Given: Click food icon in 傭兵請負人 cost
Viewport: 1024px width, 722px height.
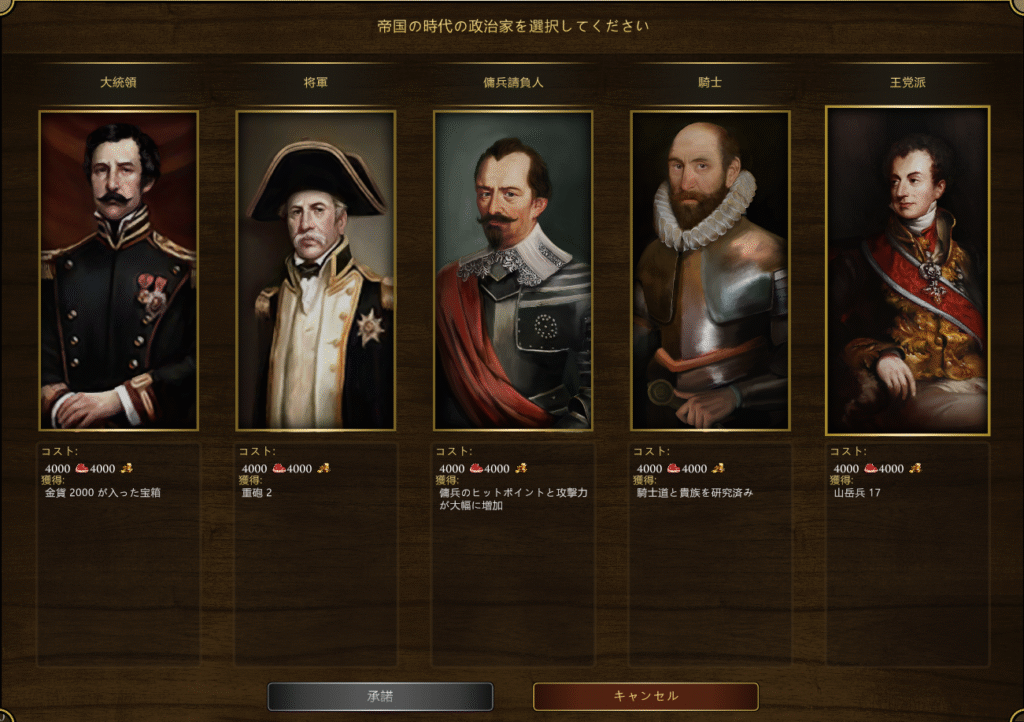Looking at the screenshot, I should pyautogui.click(x=476, y=468).
